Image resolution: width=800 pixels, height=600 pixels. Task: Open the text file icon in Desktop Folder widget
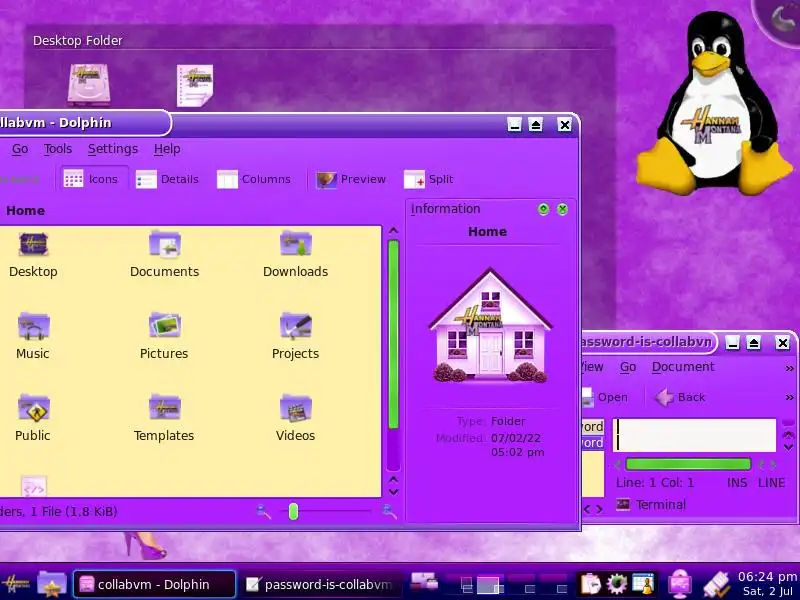[x=195, y=85]
